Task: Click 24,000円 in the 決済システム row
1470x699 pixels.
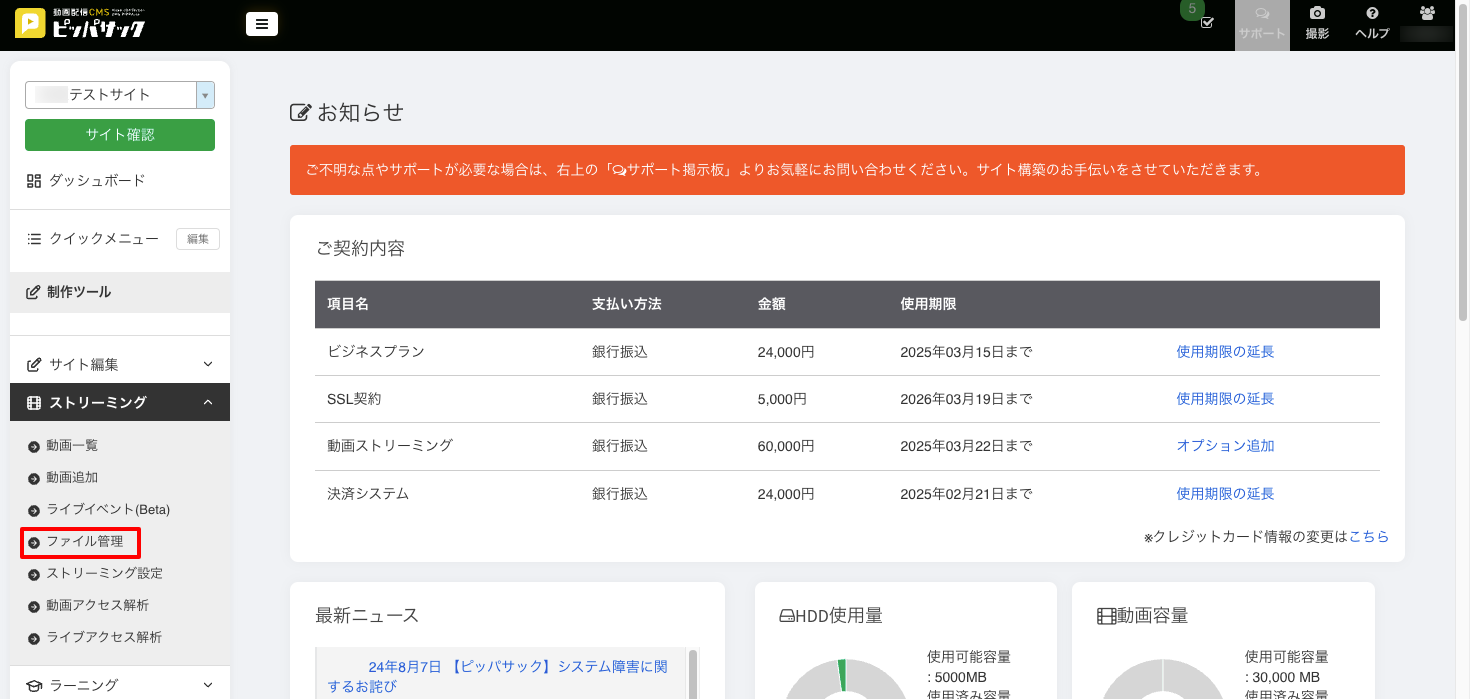Action: point(786,494)
